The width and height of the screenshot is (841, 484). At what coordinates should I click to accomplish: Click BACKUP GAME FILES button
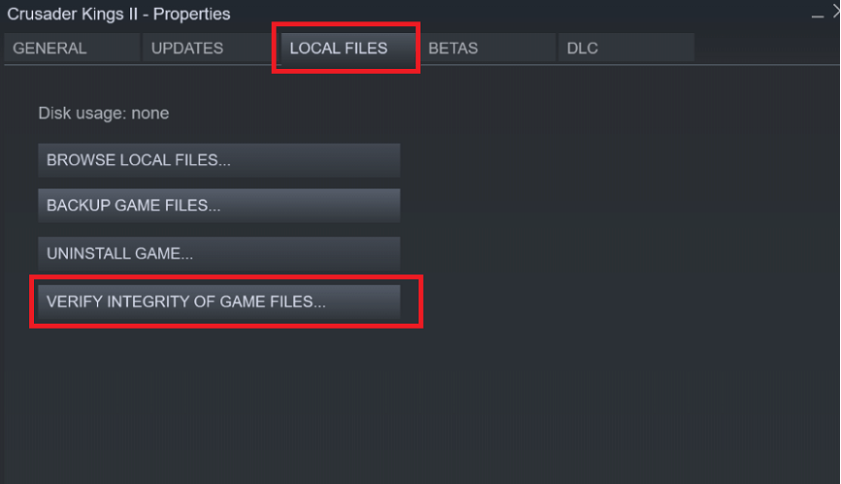coord(219,206)
